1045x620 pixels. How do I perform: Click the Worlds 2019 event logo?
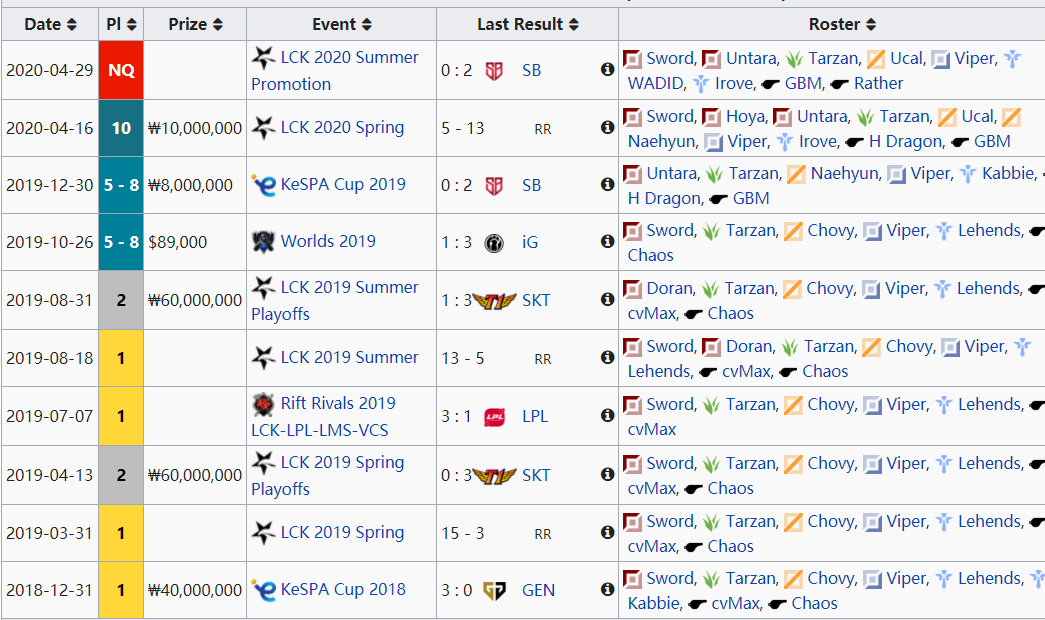point(263,241)
